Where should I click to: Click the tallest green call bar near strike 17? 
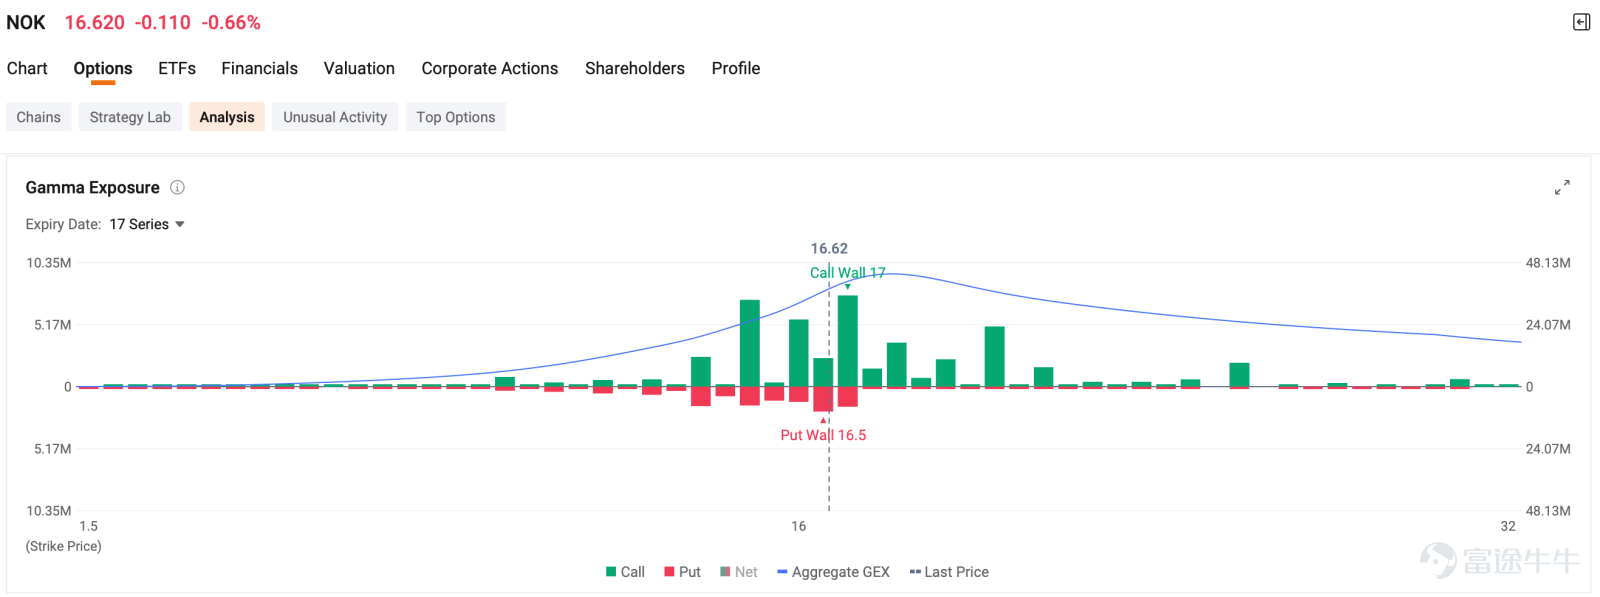point(848,341)
